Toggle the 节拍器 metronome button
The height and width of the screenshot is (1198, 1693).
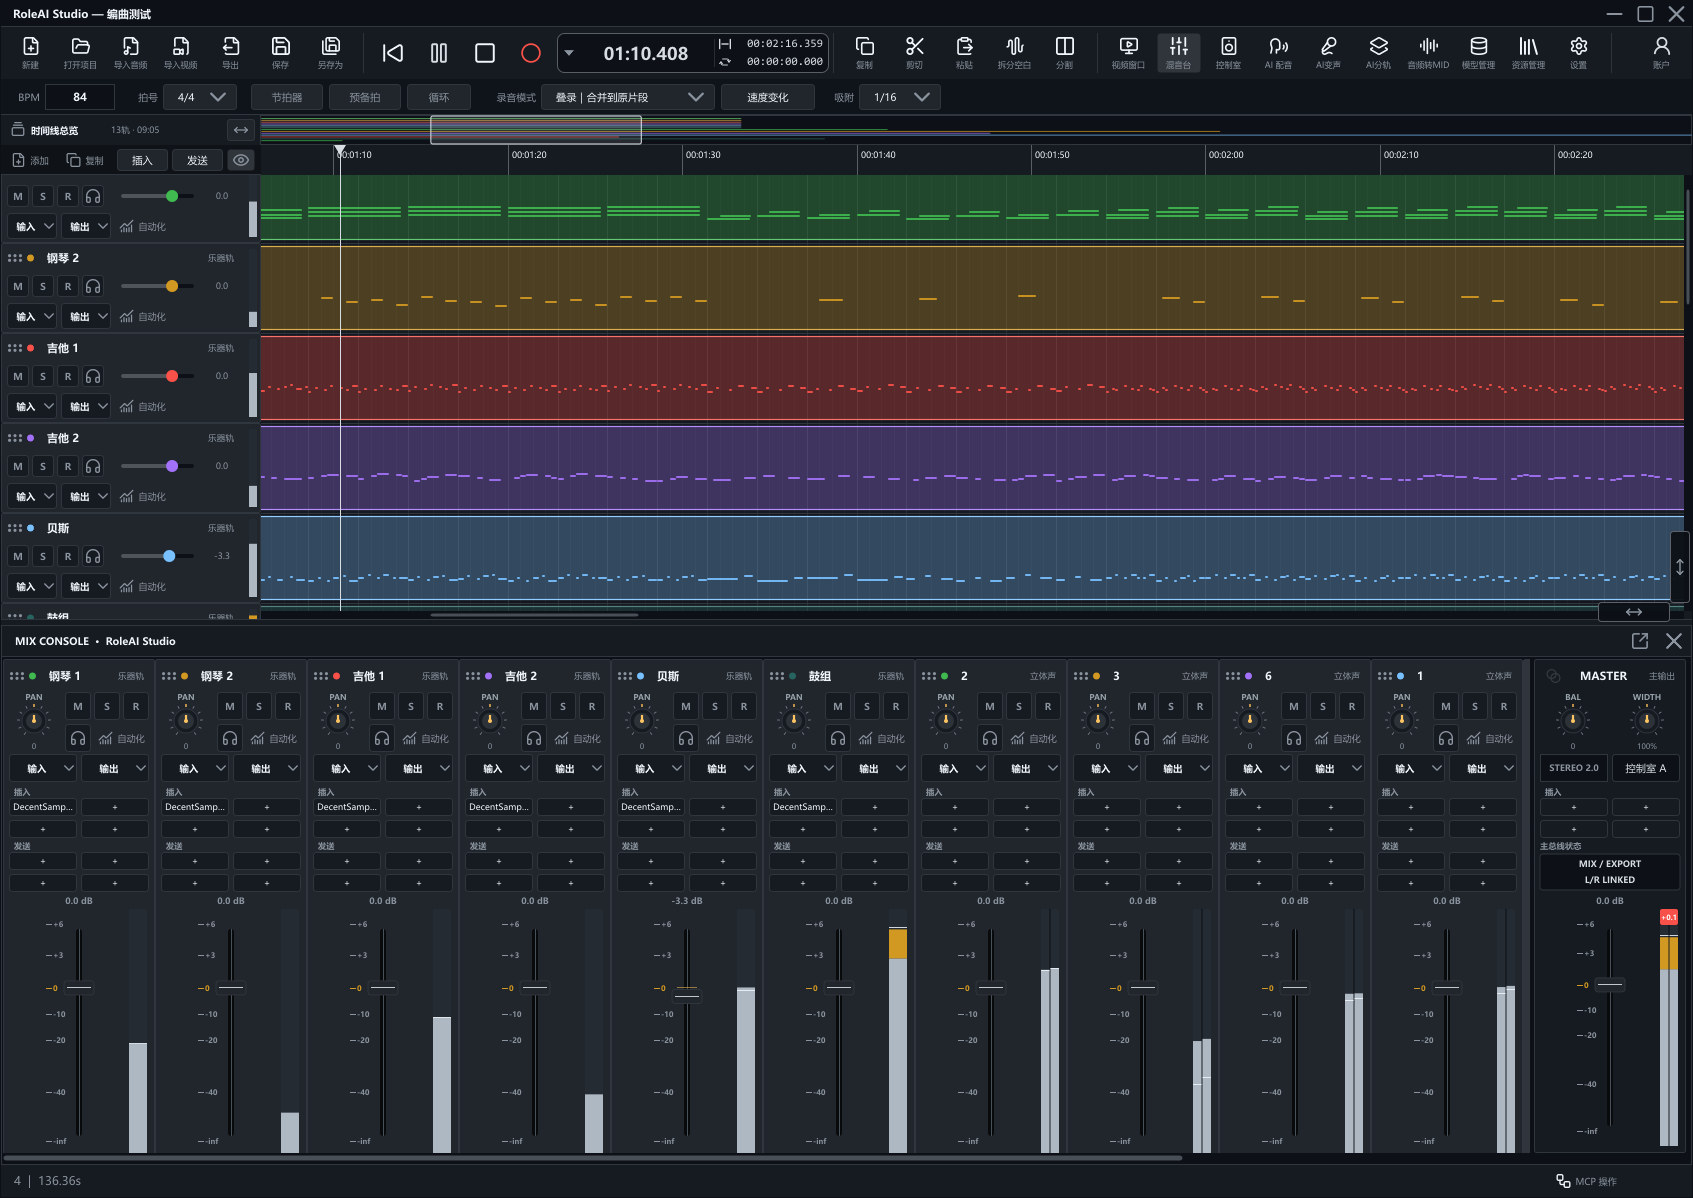point(287,97)
